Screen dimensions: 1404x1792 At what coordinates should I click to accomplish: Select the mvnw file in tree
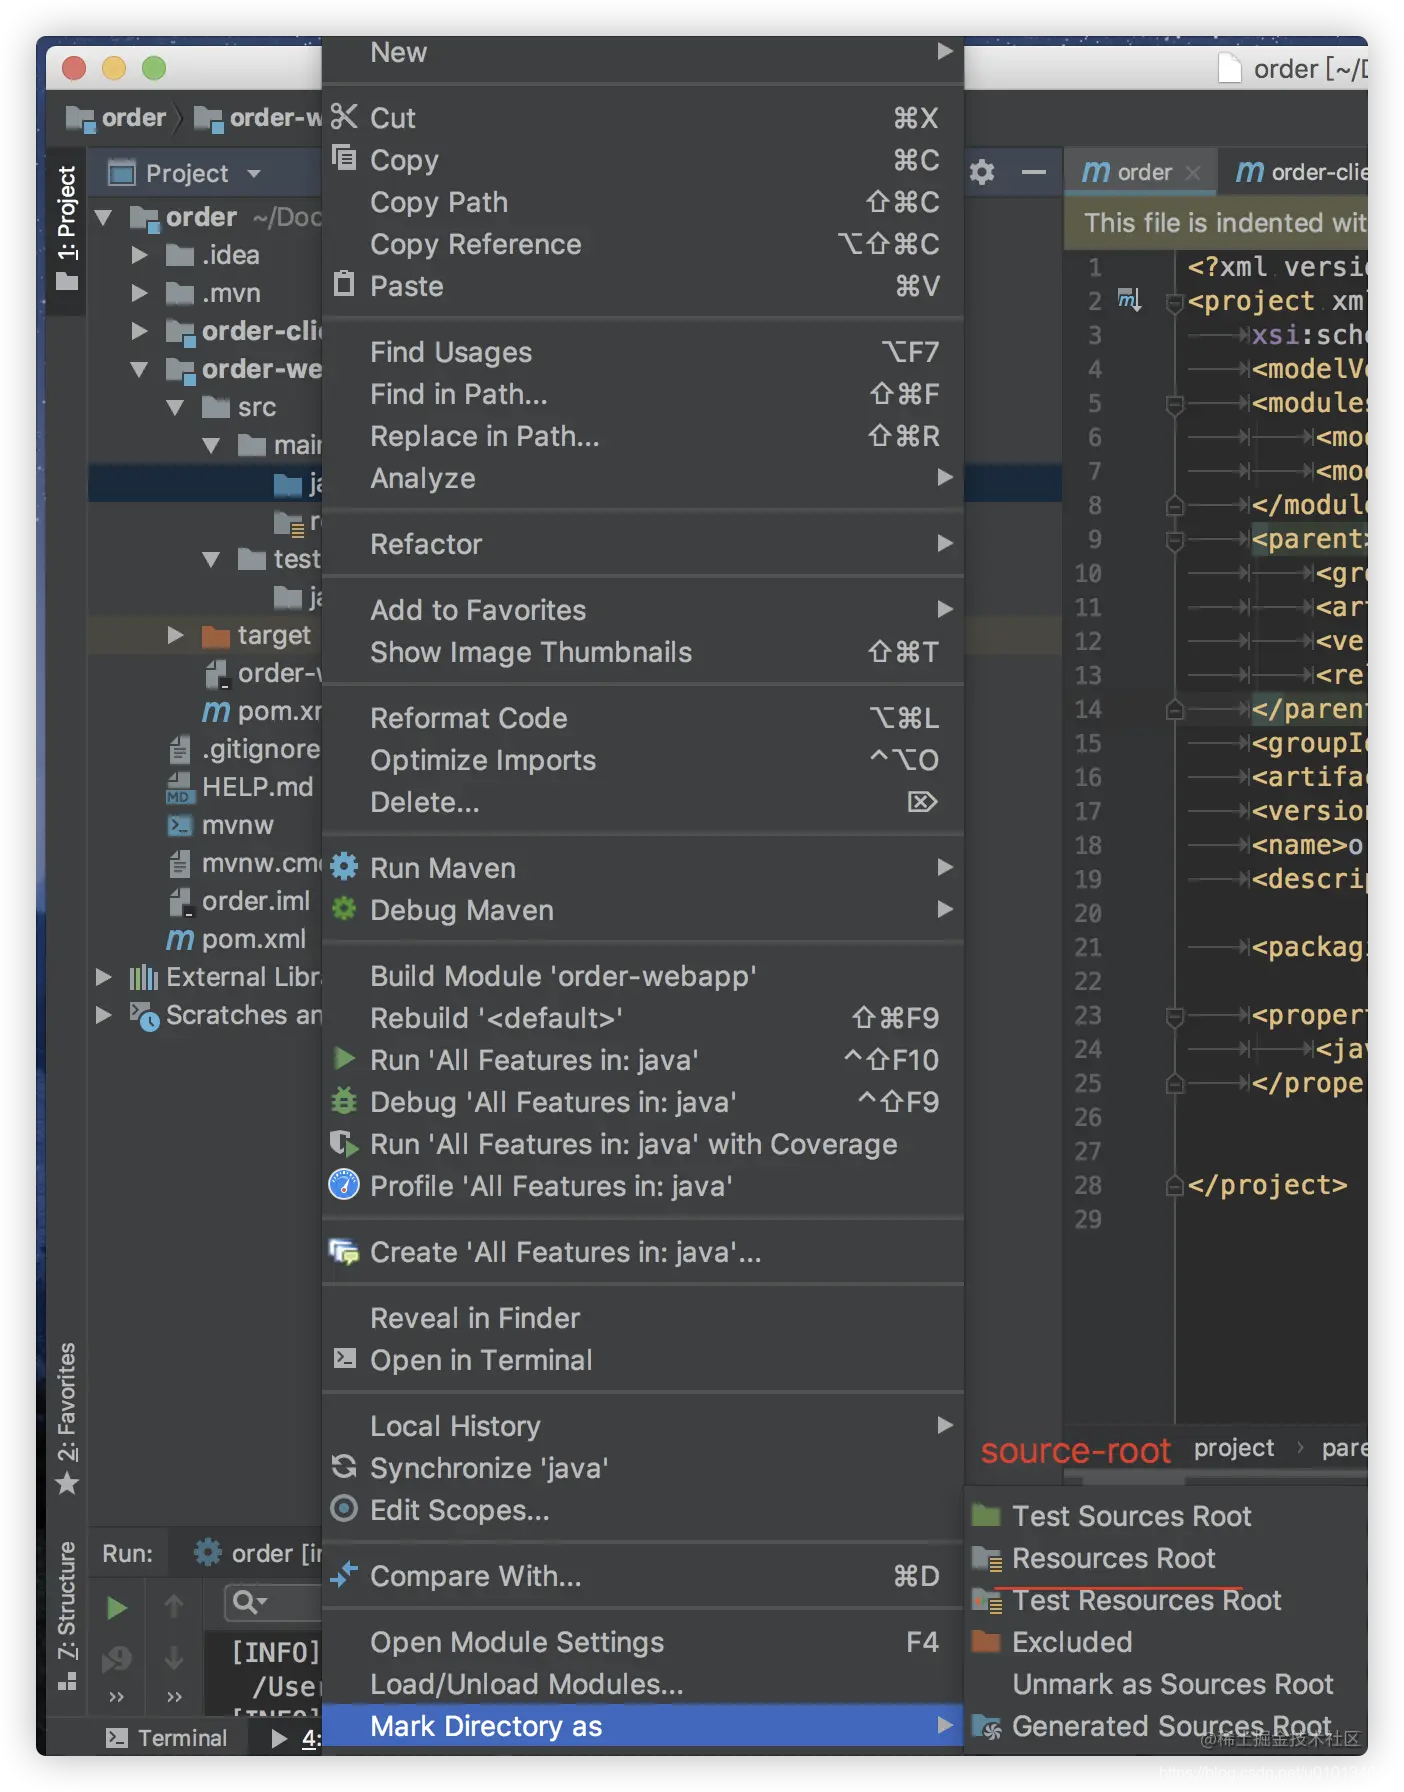pos(220,825)
